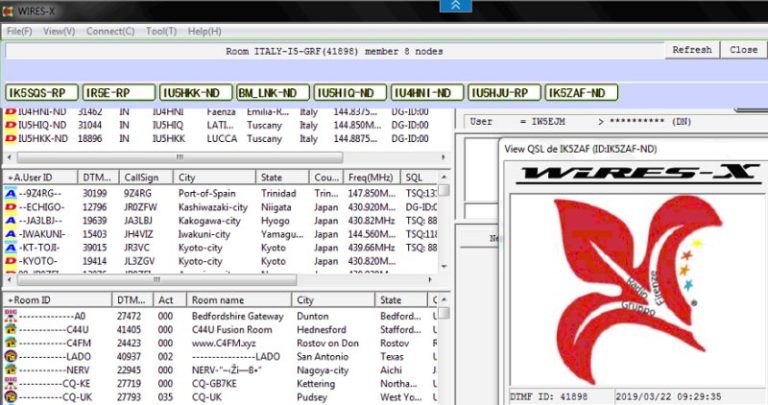
Task: Select Faenza city cell for IU4HNI
Action: point(221,112)
